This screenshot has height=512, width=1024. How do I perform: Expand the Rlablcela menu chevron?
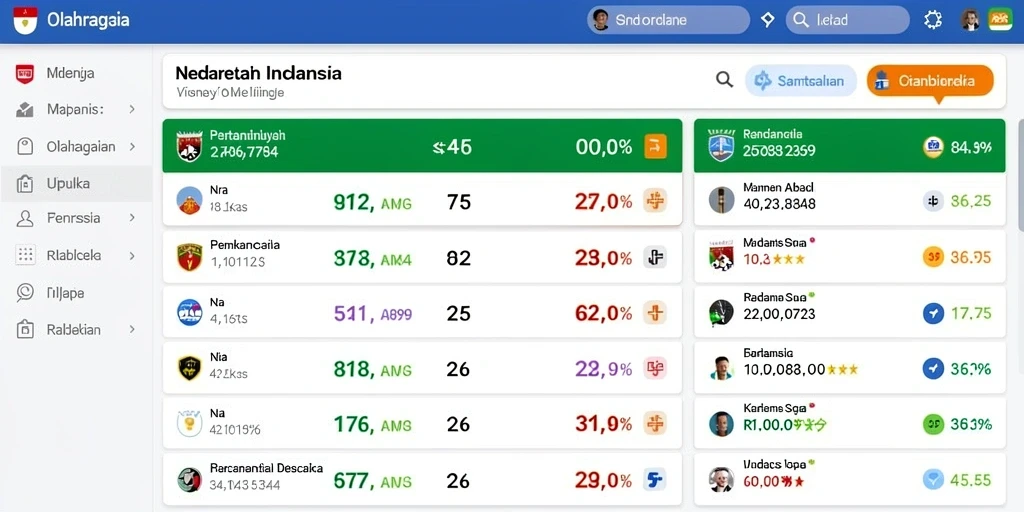click(132, 255)
